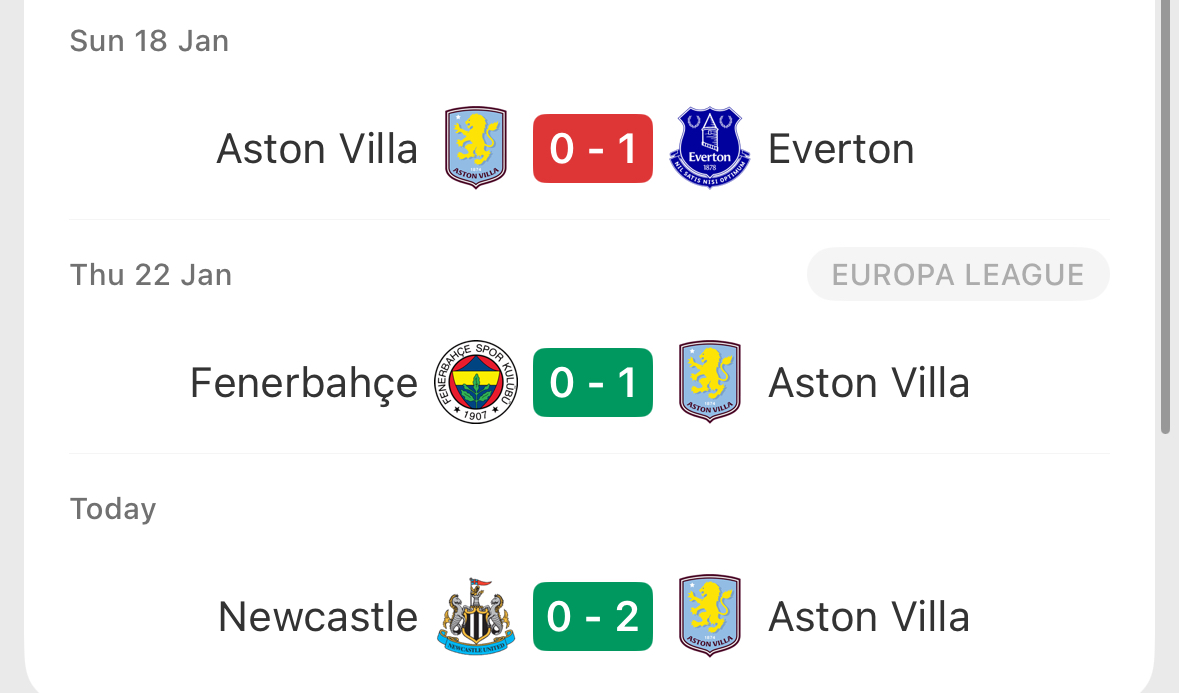Viewport: 1179px width, 693px height.
Task: Click Aston Villa name in the Newcastle match
Action: 869,616
